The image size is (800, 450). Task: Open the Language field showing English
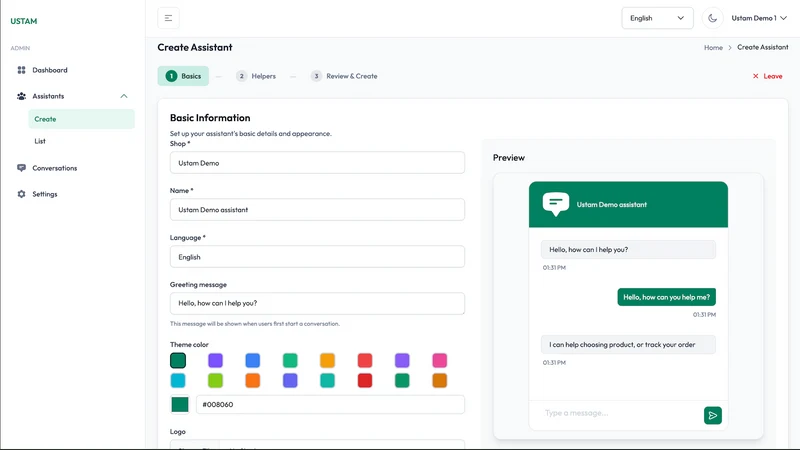(x=317, y=257)
